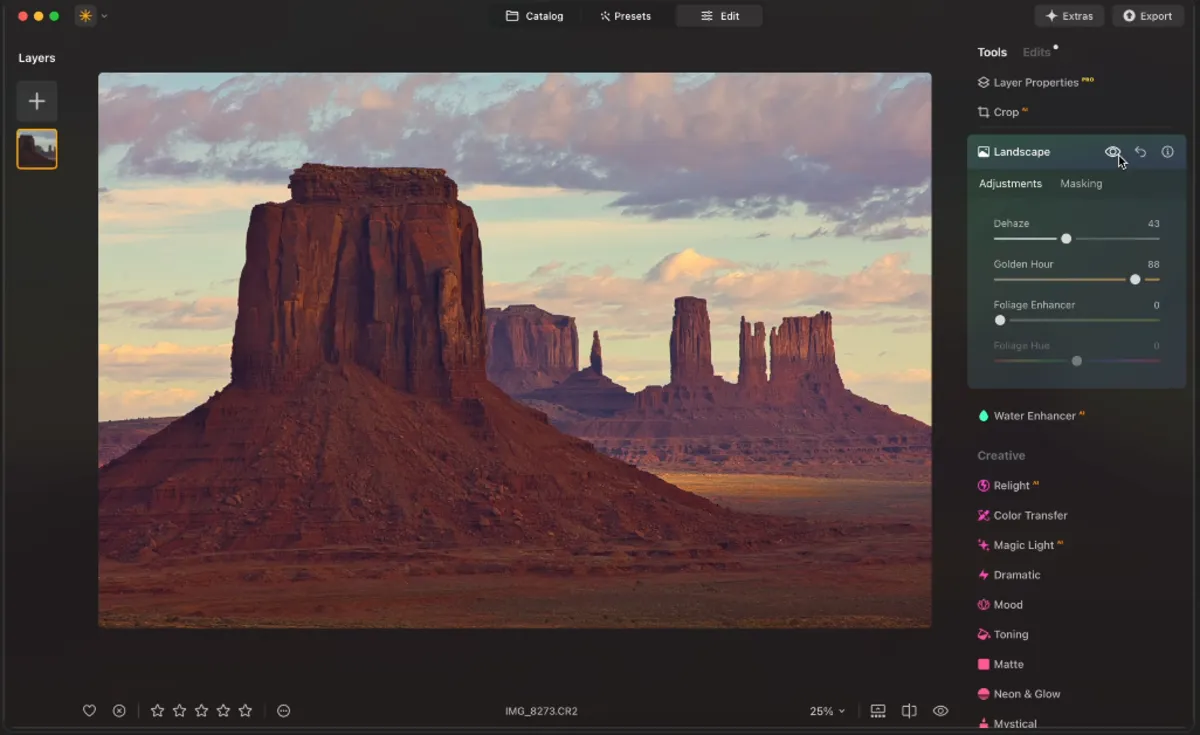Select the Dramatic creative tool
1200x735 pixels.
(1014, 574)
